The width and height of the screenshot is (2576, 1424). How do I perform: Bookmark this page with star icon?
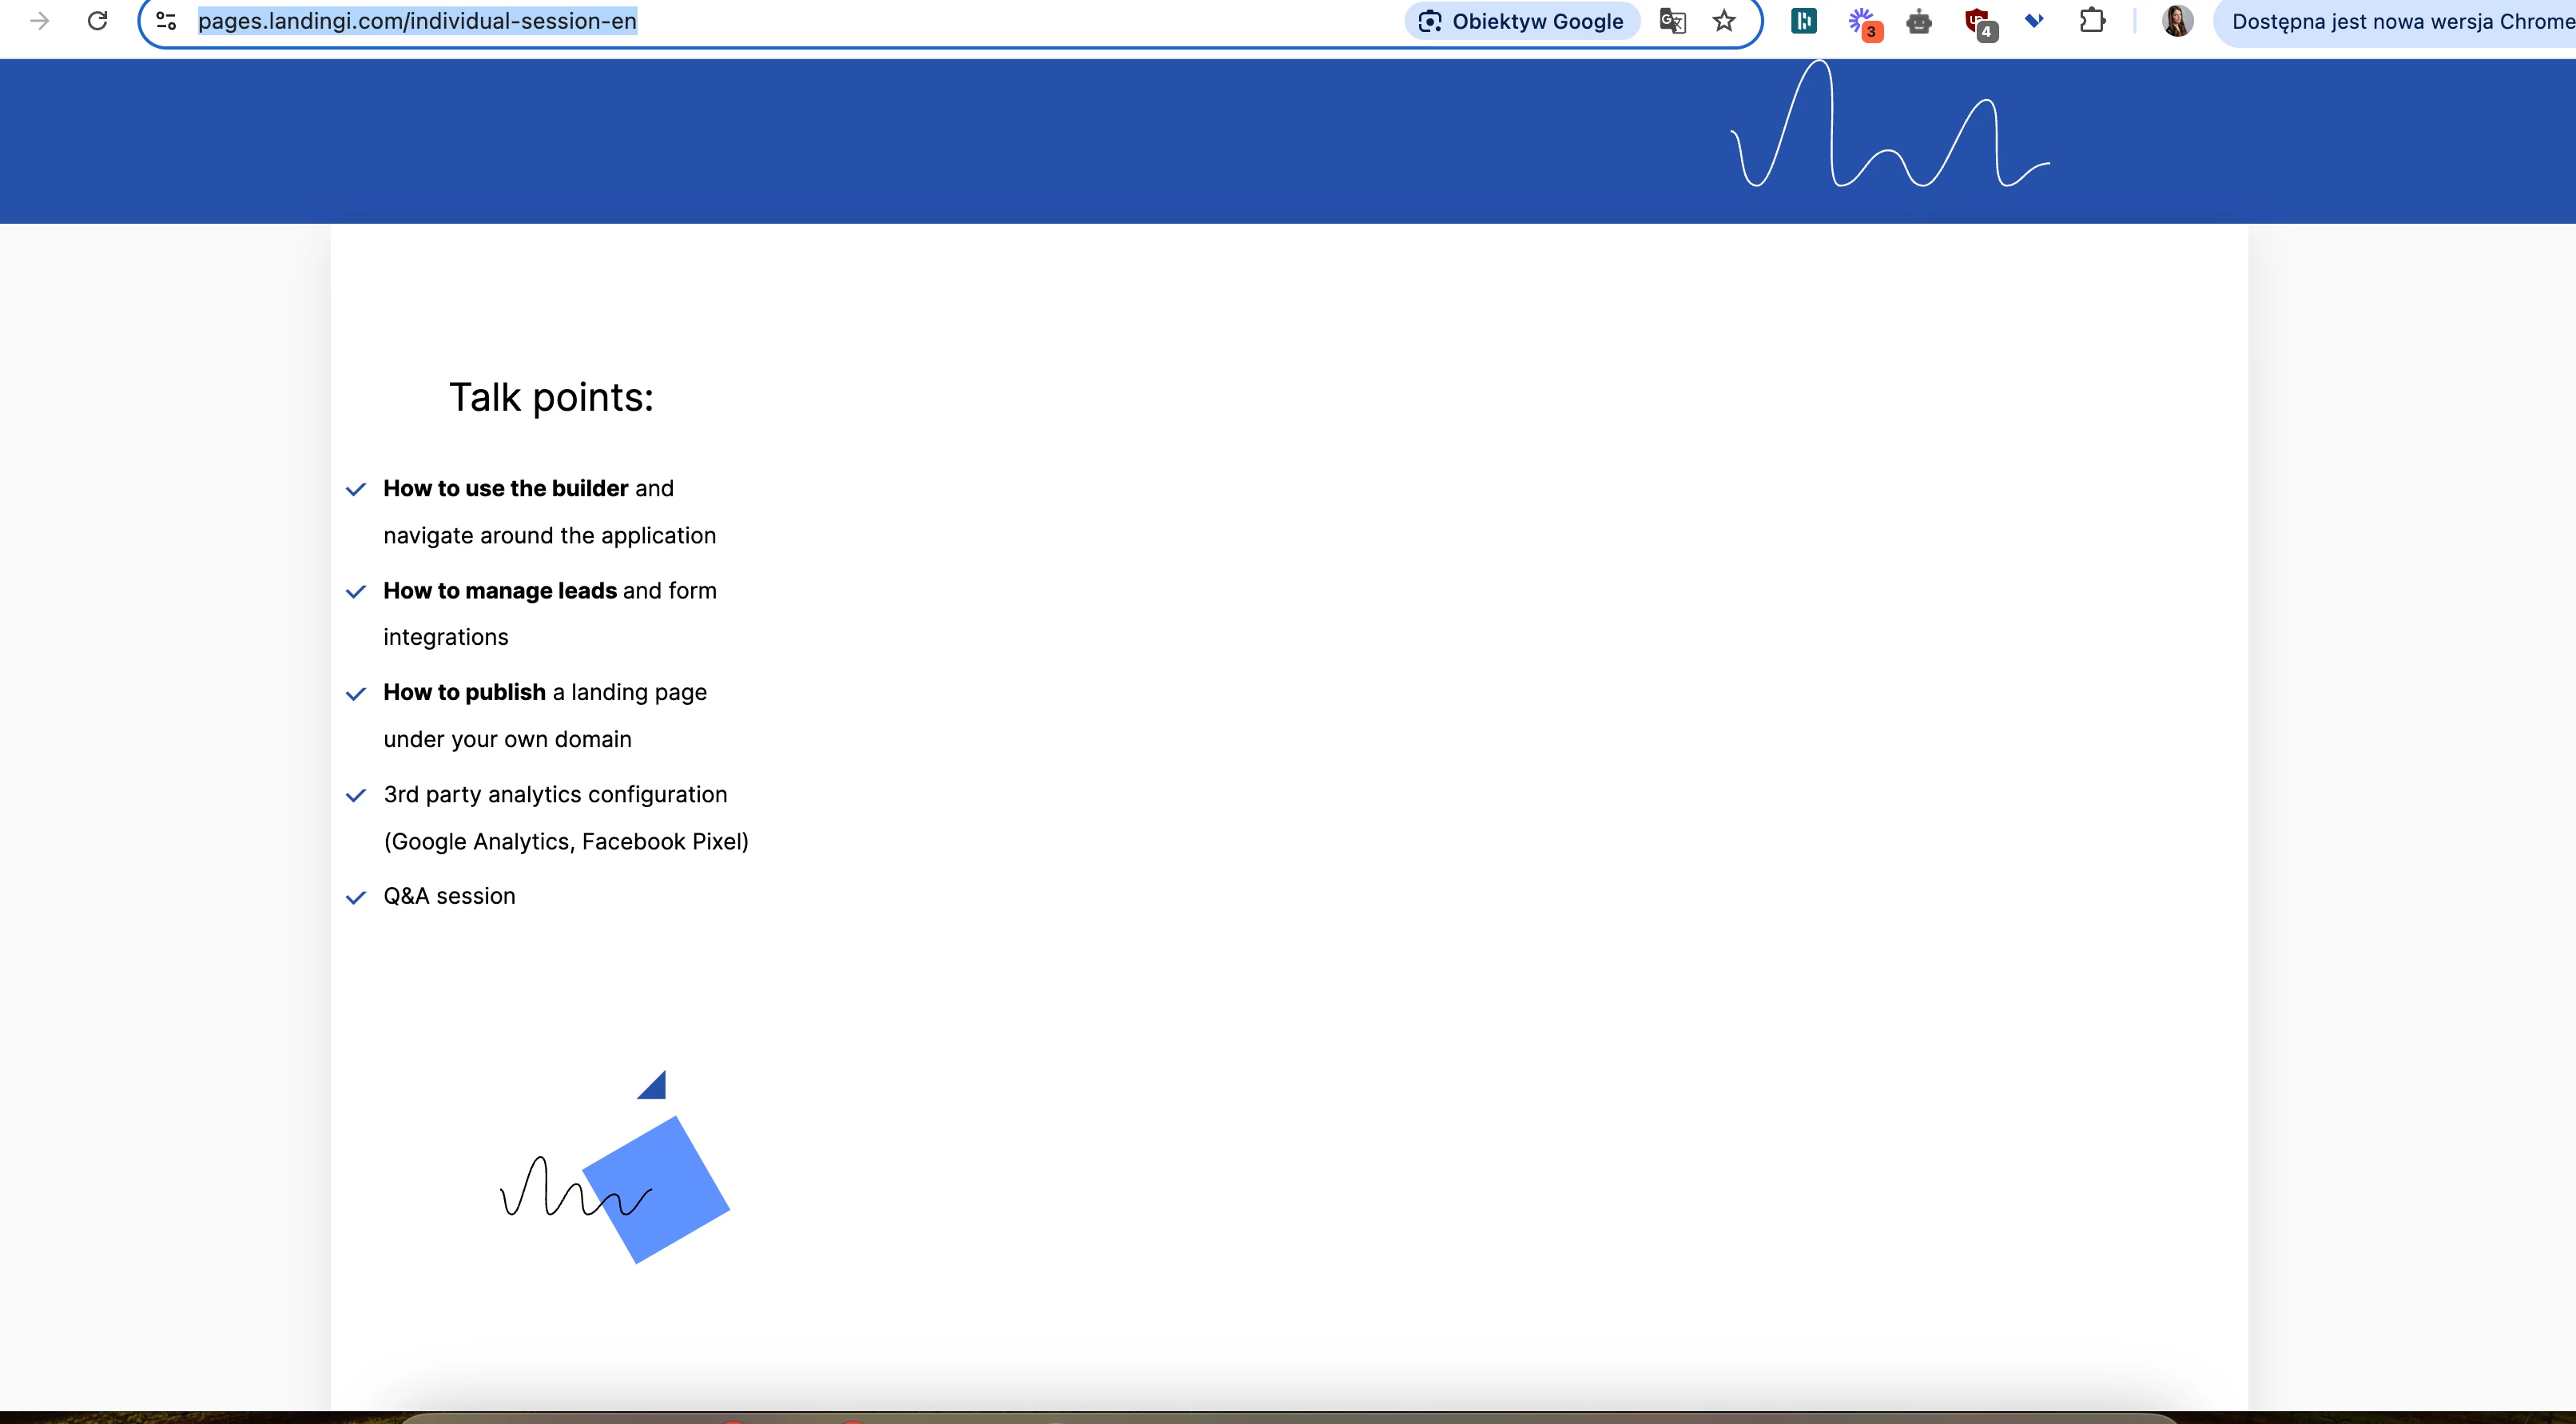click(x=1724, y=21)
